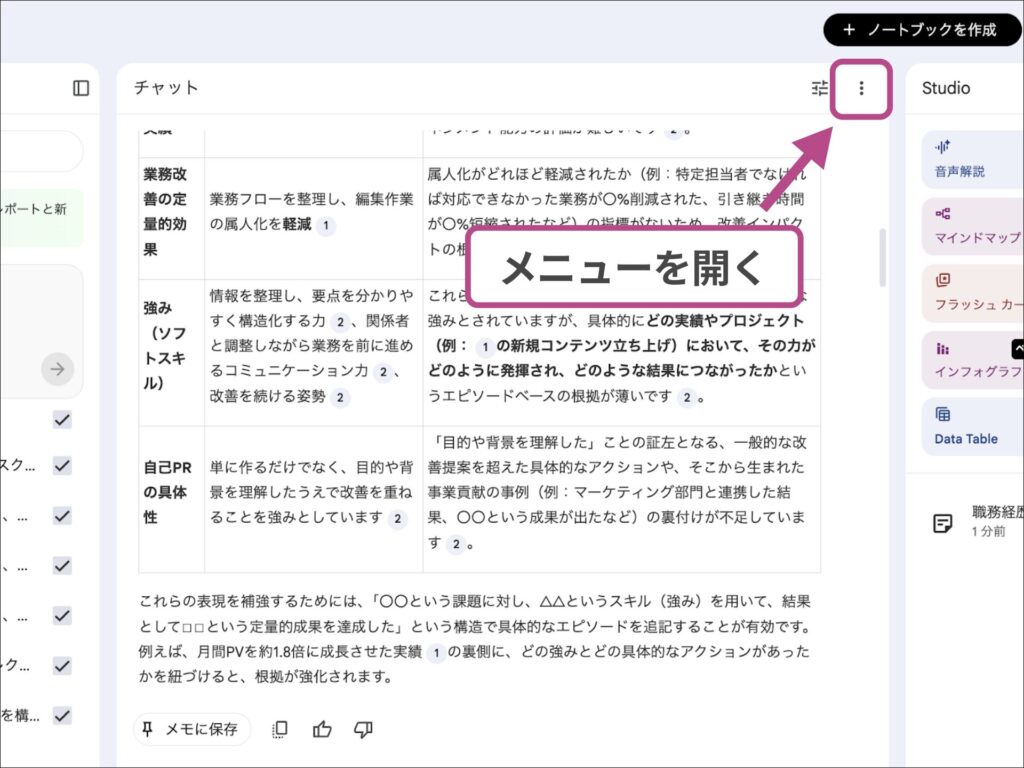Collapse the sources sidebar panel
This screenshot has height=768, width=1024.
click(79, 88)
